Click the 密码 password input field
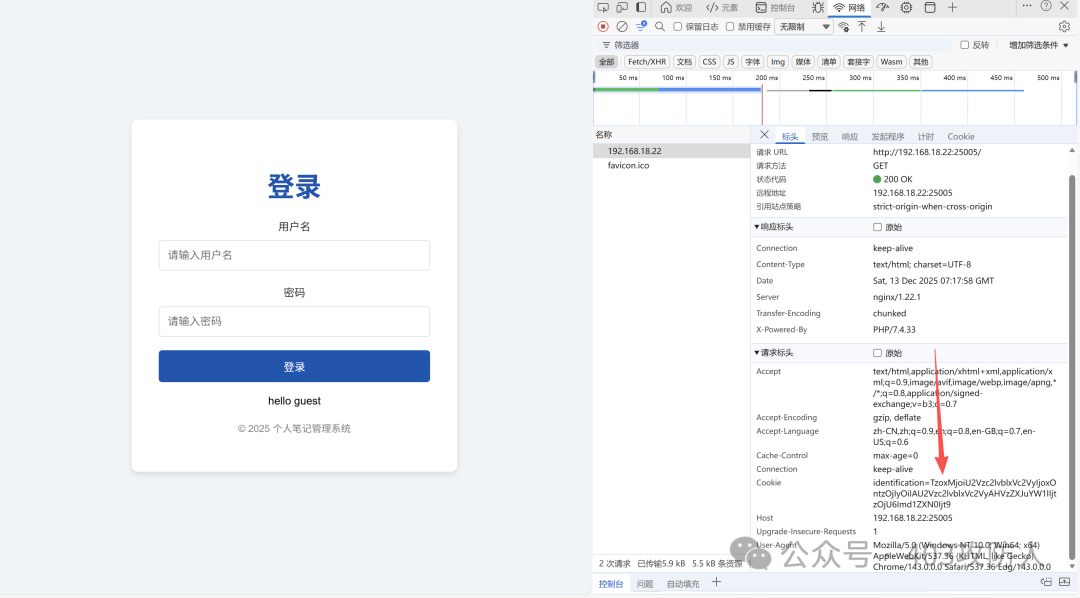 (x=294, y=322)
